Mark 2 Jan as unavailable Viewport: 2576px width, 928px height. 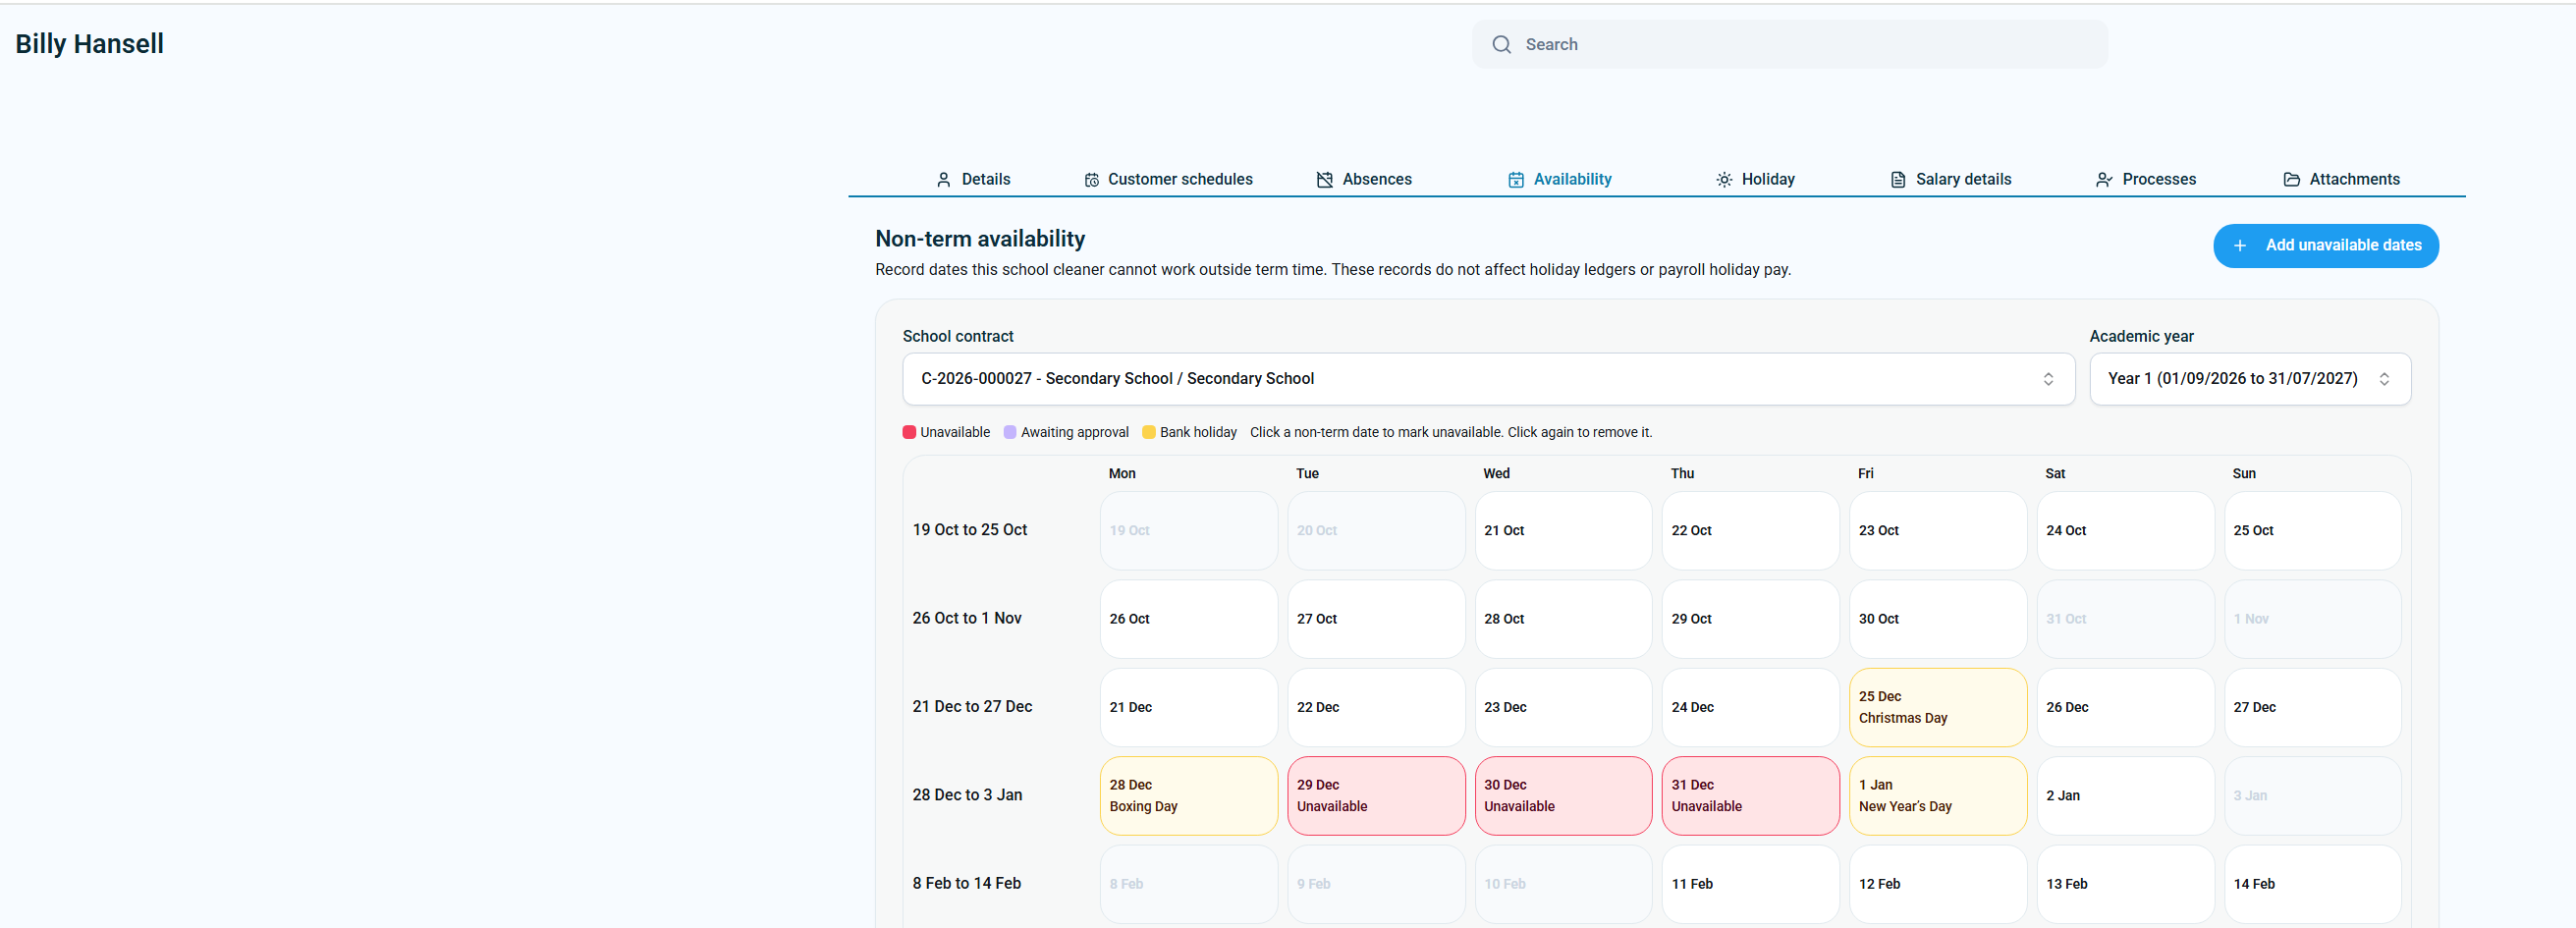pyautogui.click(x=2125, y=796)
